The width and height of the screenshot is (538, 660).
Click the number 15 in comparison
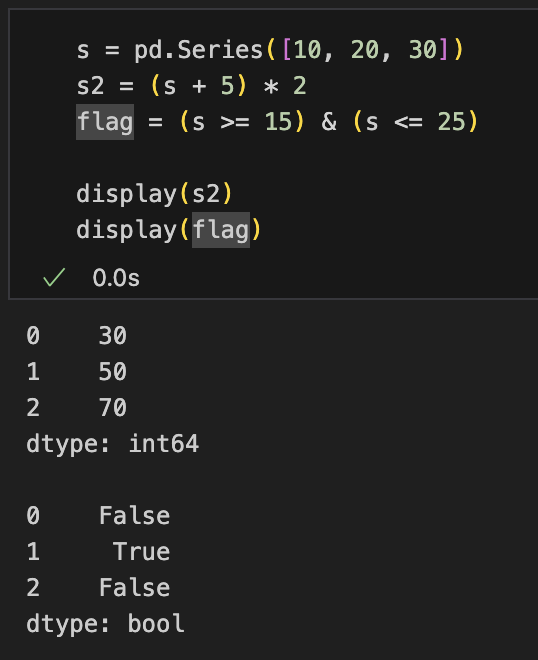278,122
